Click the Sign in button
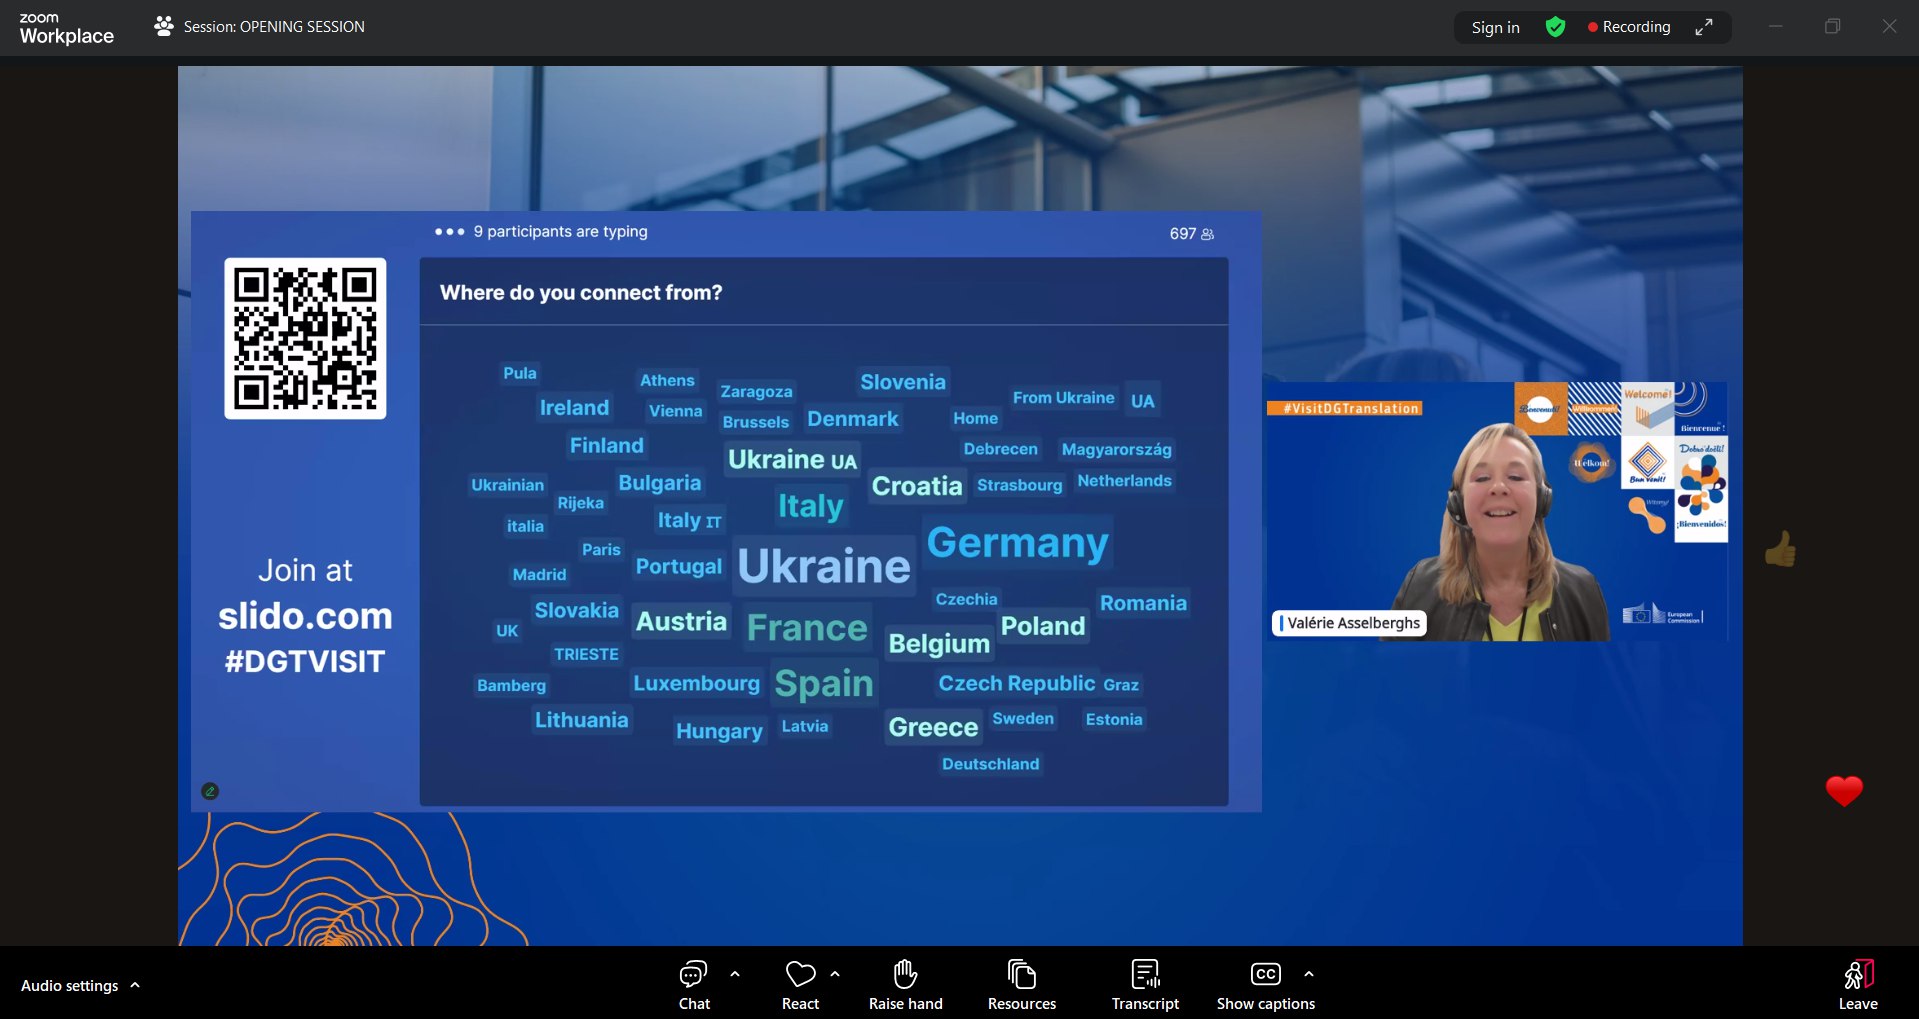Screen dimensions: 1919x1019 pyautogui.click(x=1495, y=27)
